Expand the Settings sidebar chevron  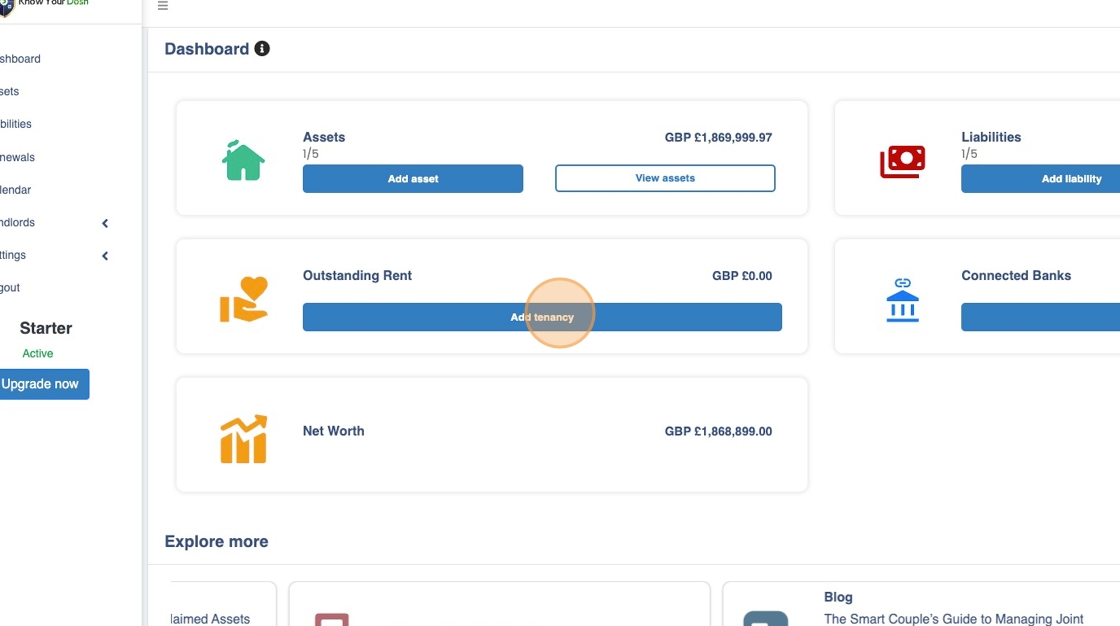105,256
